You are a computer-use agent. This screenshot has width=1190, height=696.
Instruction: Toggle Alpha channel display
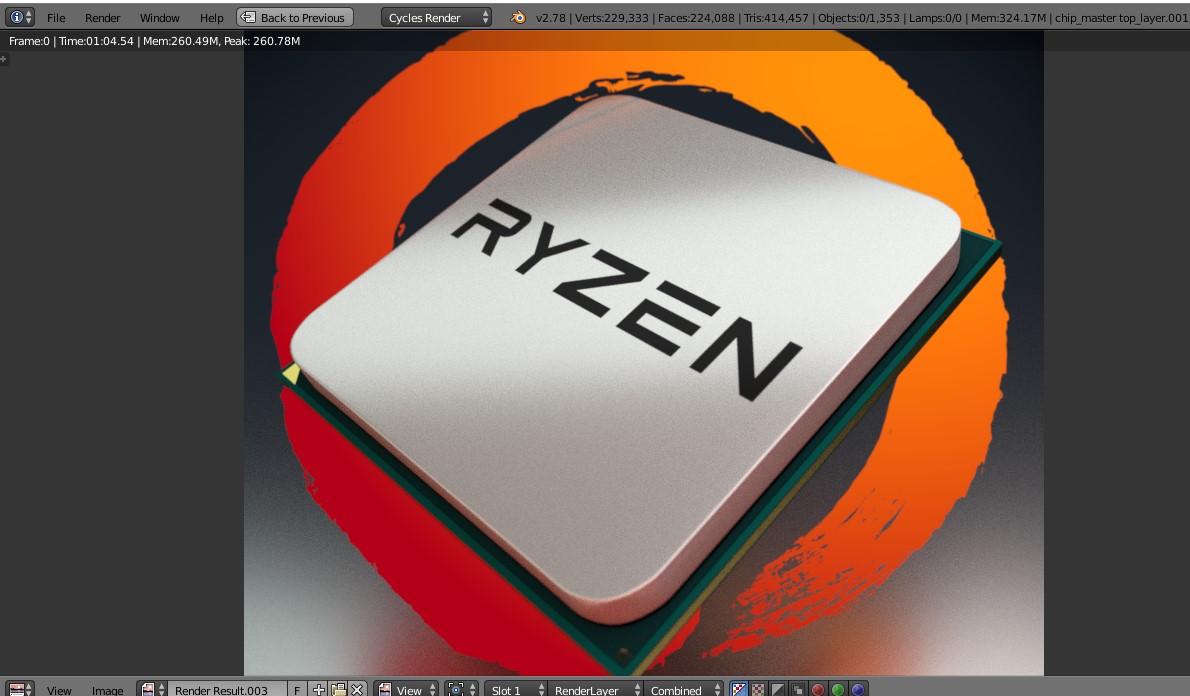click(778, 689)
